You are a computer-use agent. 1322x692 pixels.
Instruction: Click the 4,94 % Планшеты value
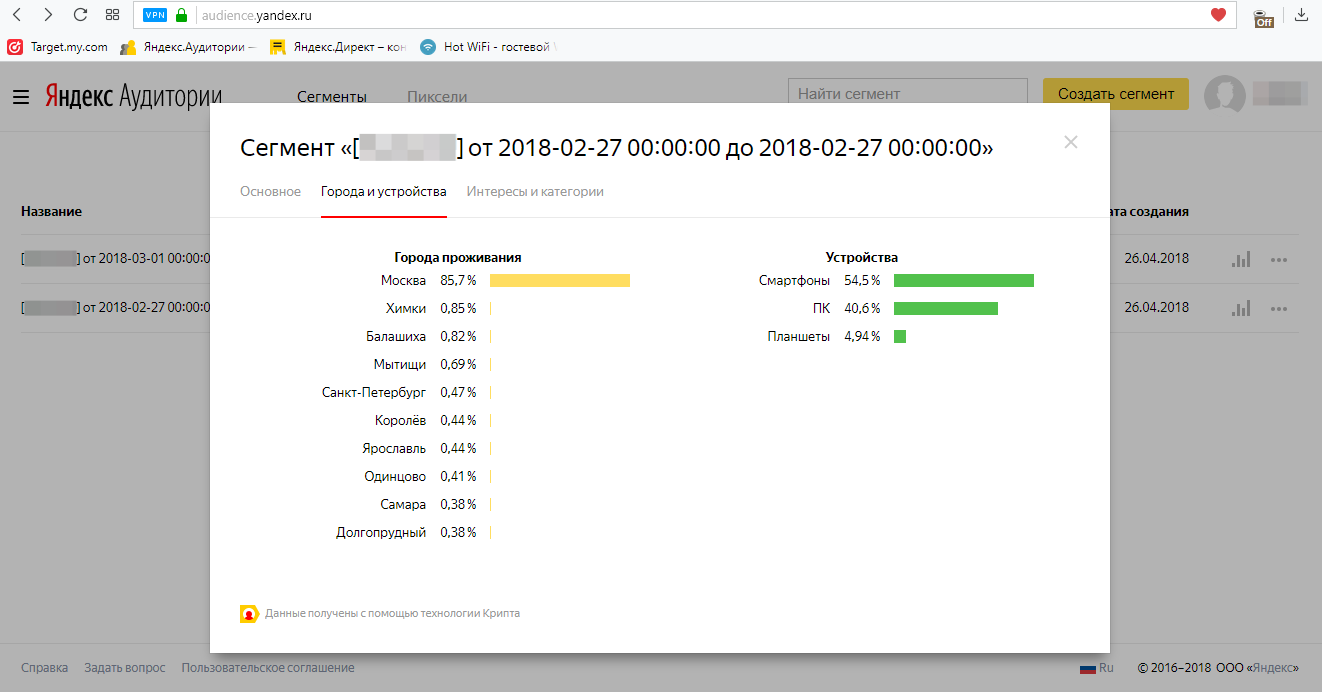[x=862, y=336]
